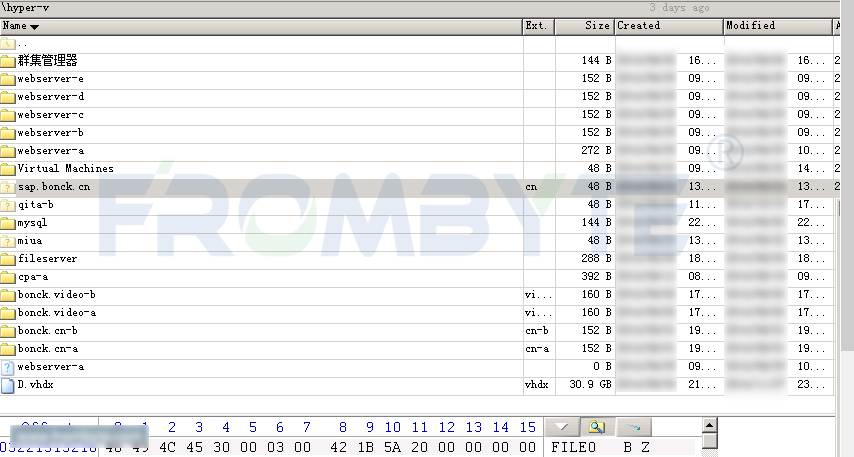The image size is (854, 457).
Task: Select the sap.bonck.cn entry name
Action: (54, 187)
